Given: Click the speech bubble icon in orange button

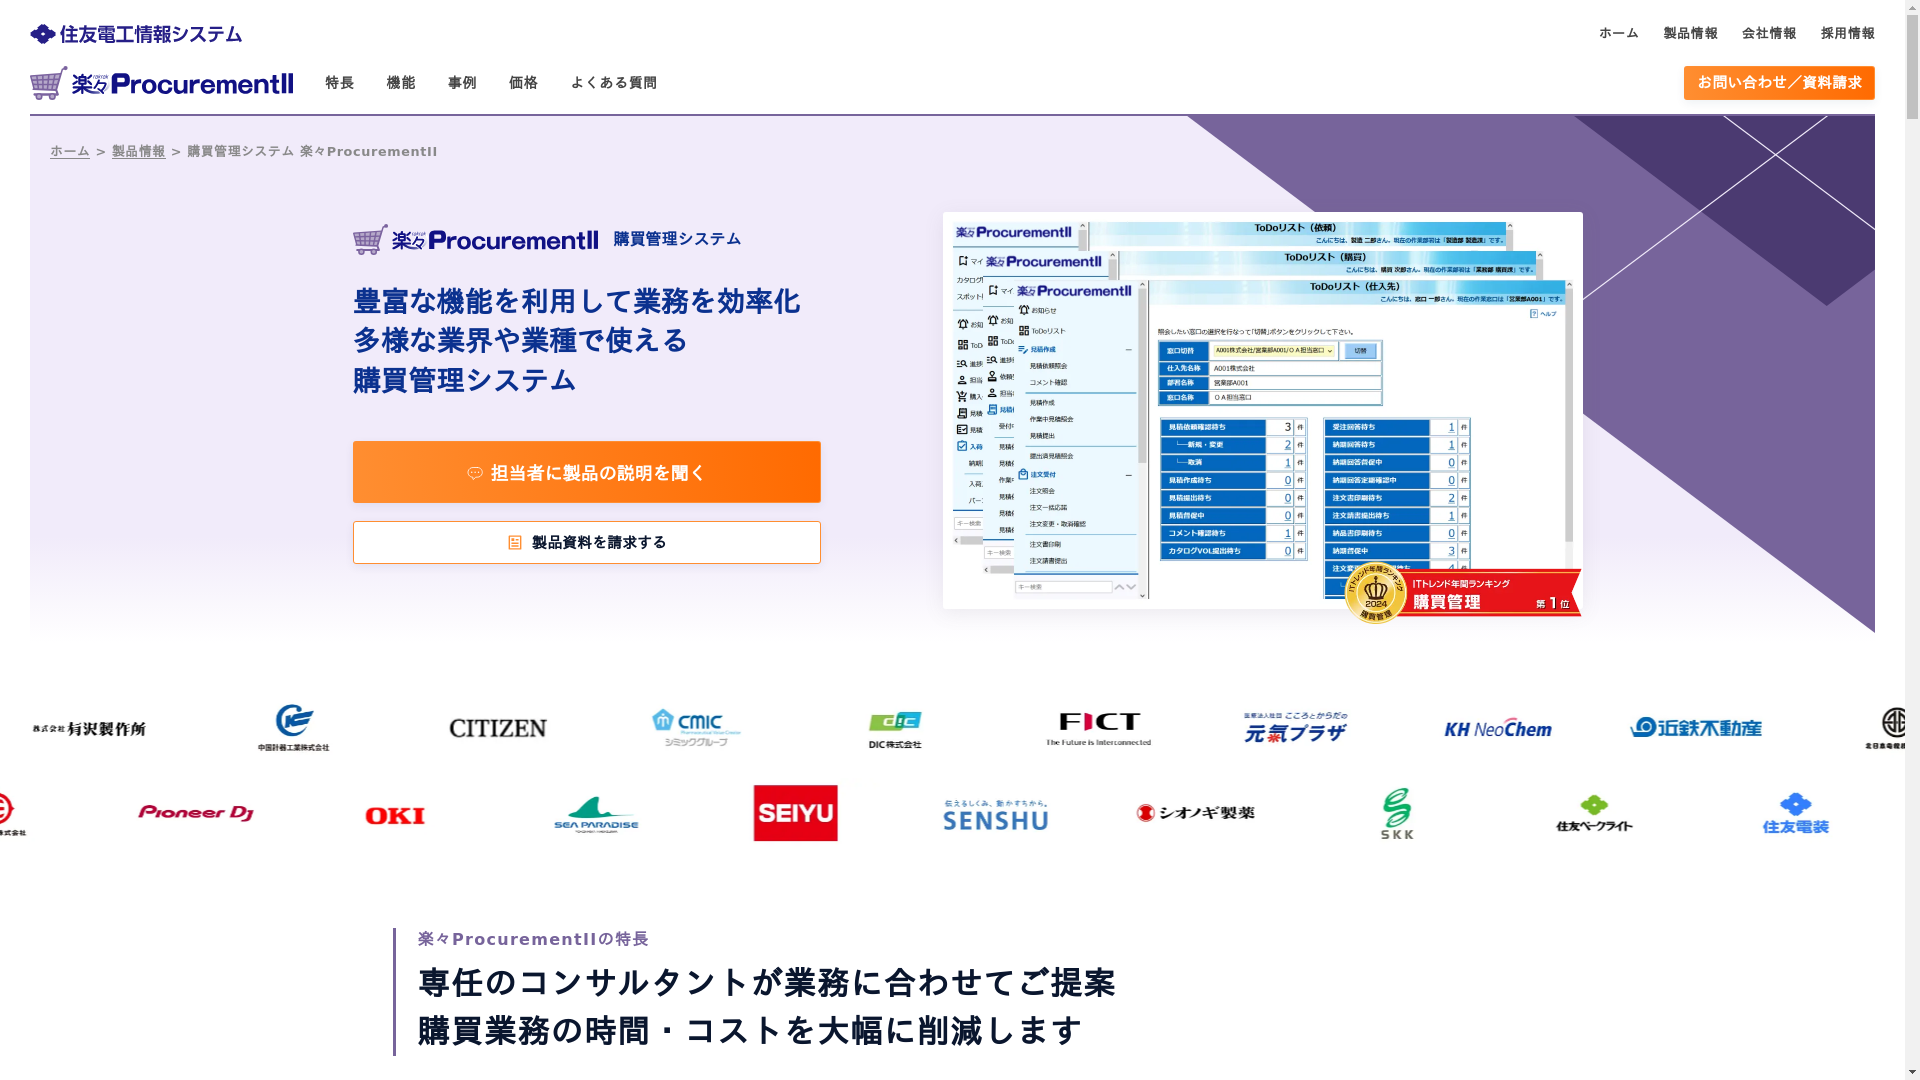Looking at the screenshot, I should coord(475,473).
